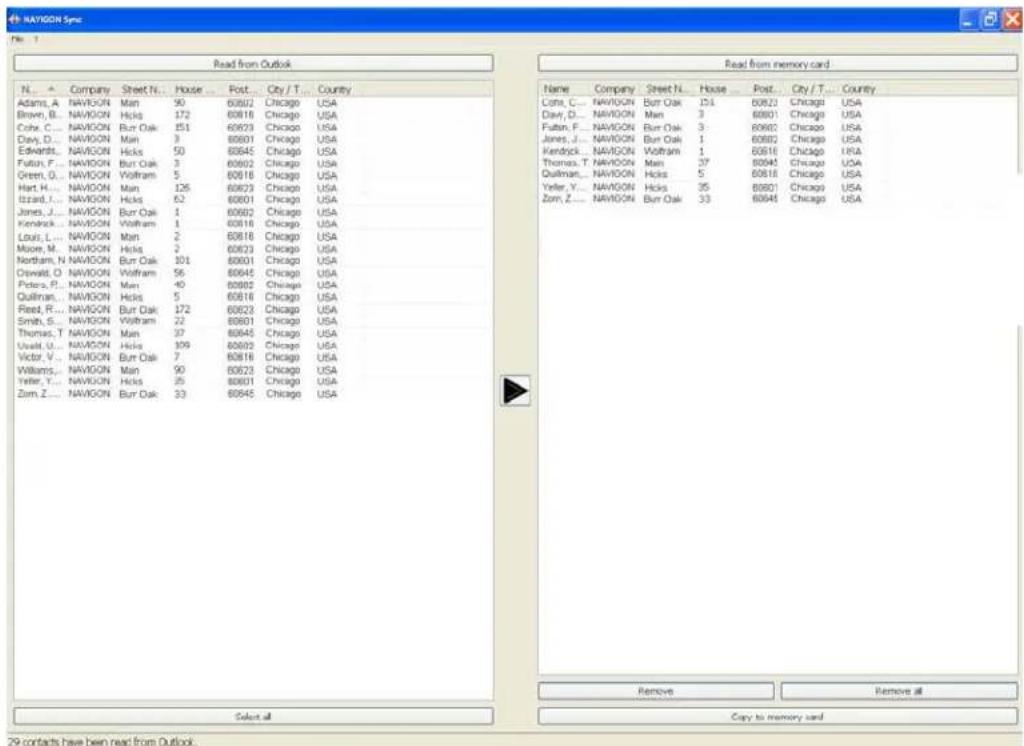
Task: Click memory card list House header
Action: click(720, 88)
